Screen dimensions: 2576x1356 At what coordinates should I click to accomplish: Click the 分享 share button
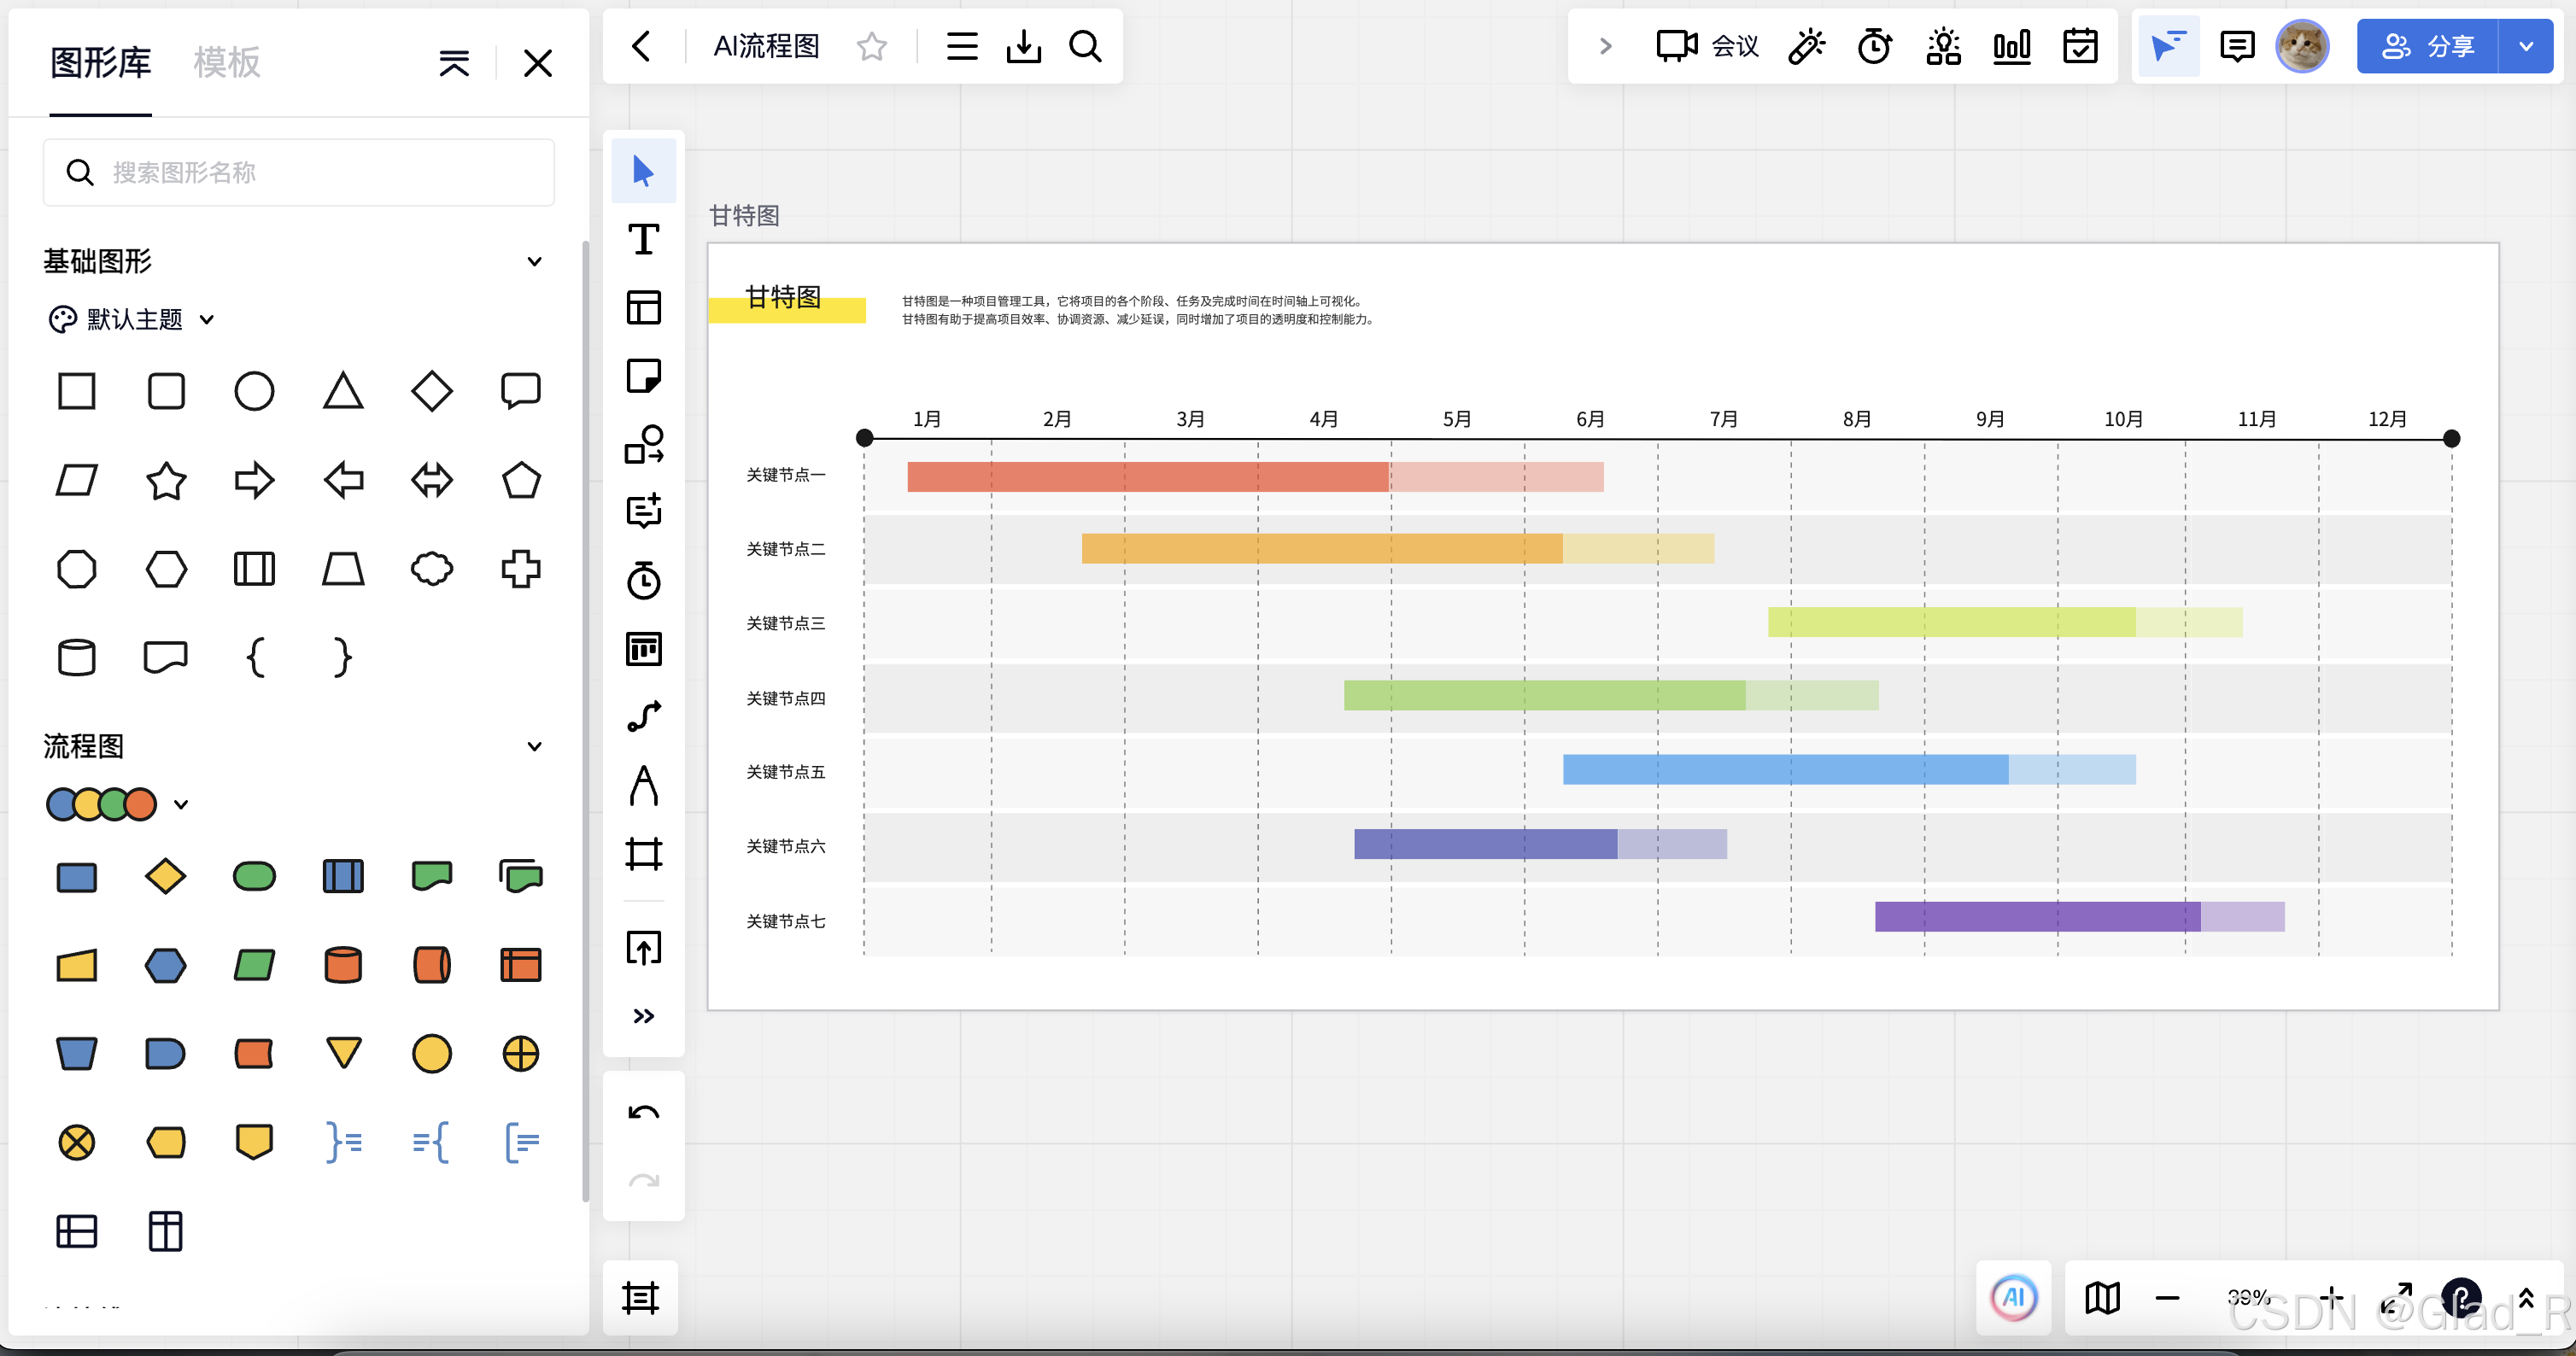pos(2427,46)
